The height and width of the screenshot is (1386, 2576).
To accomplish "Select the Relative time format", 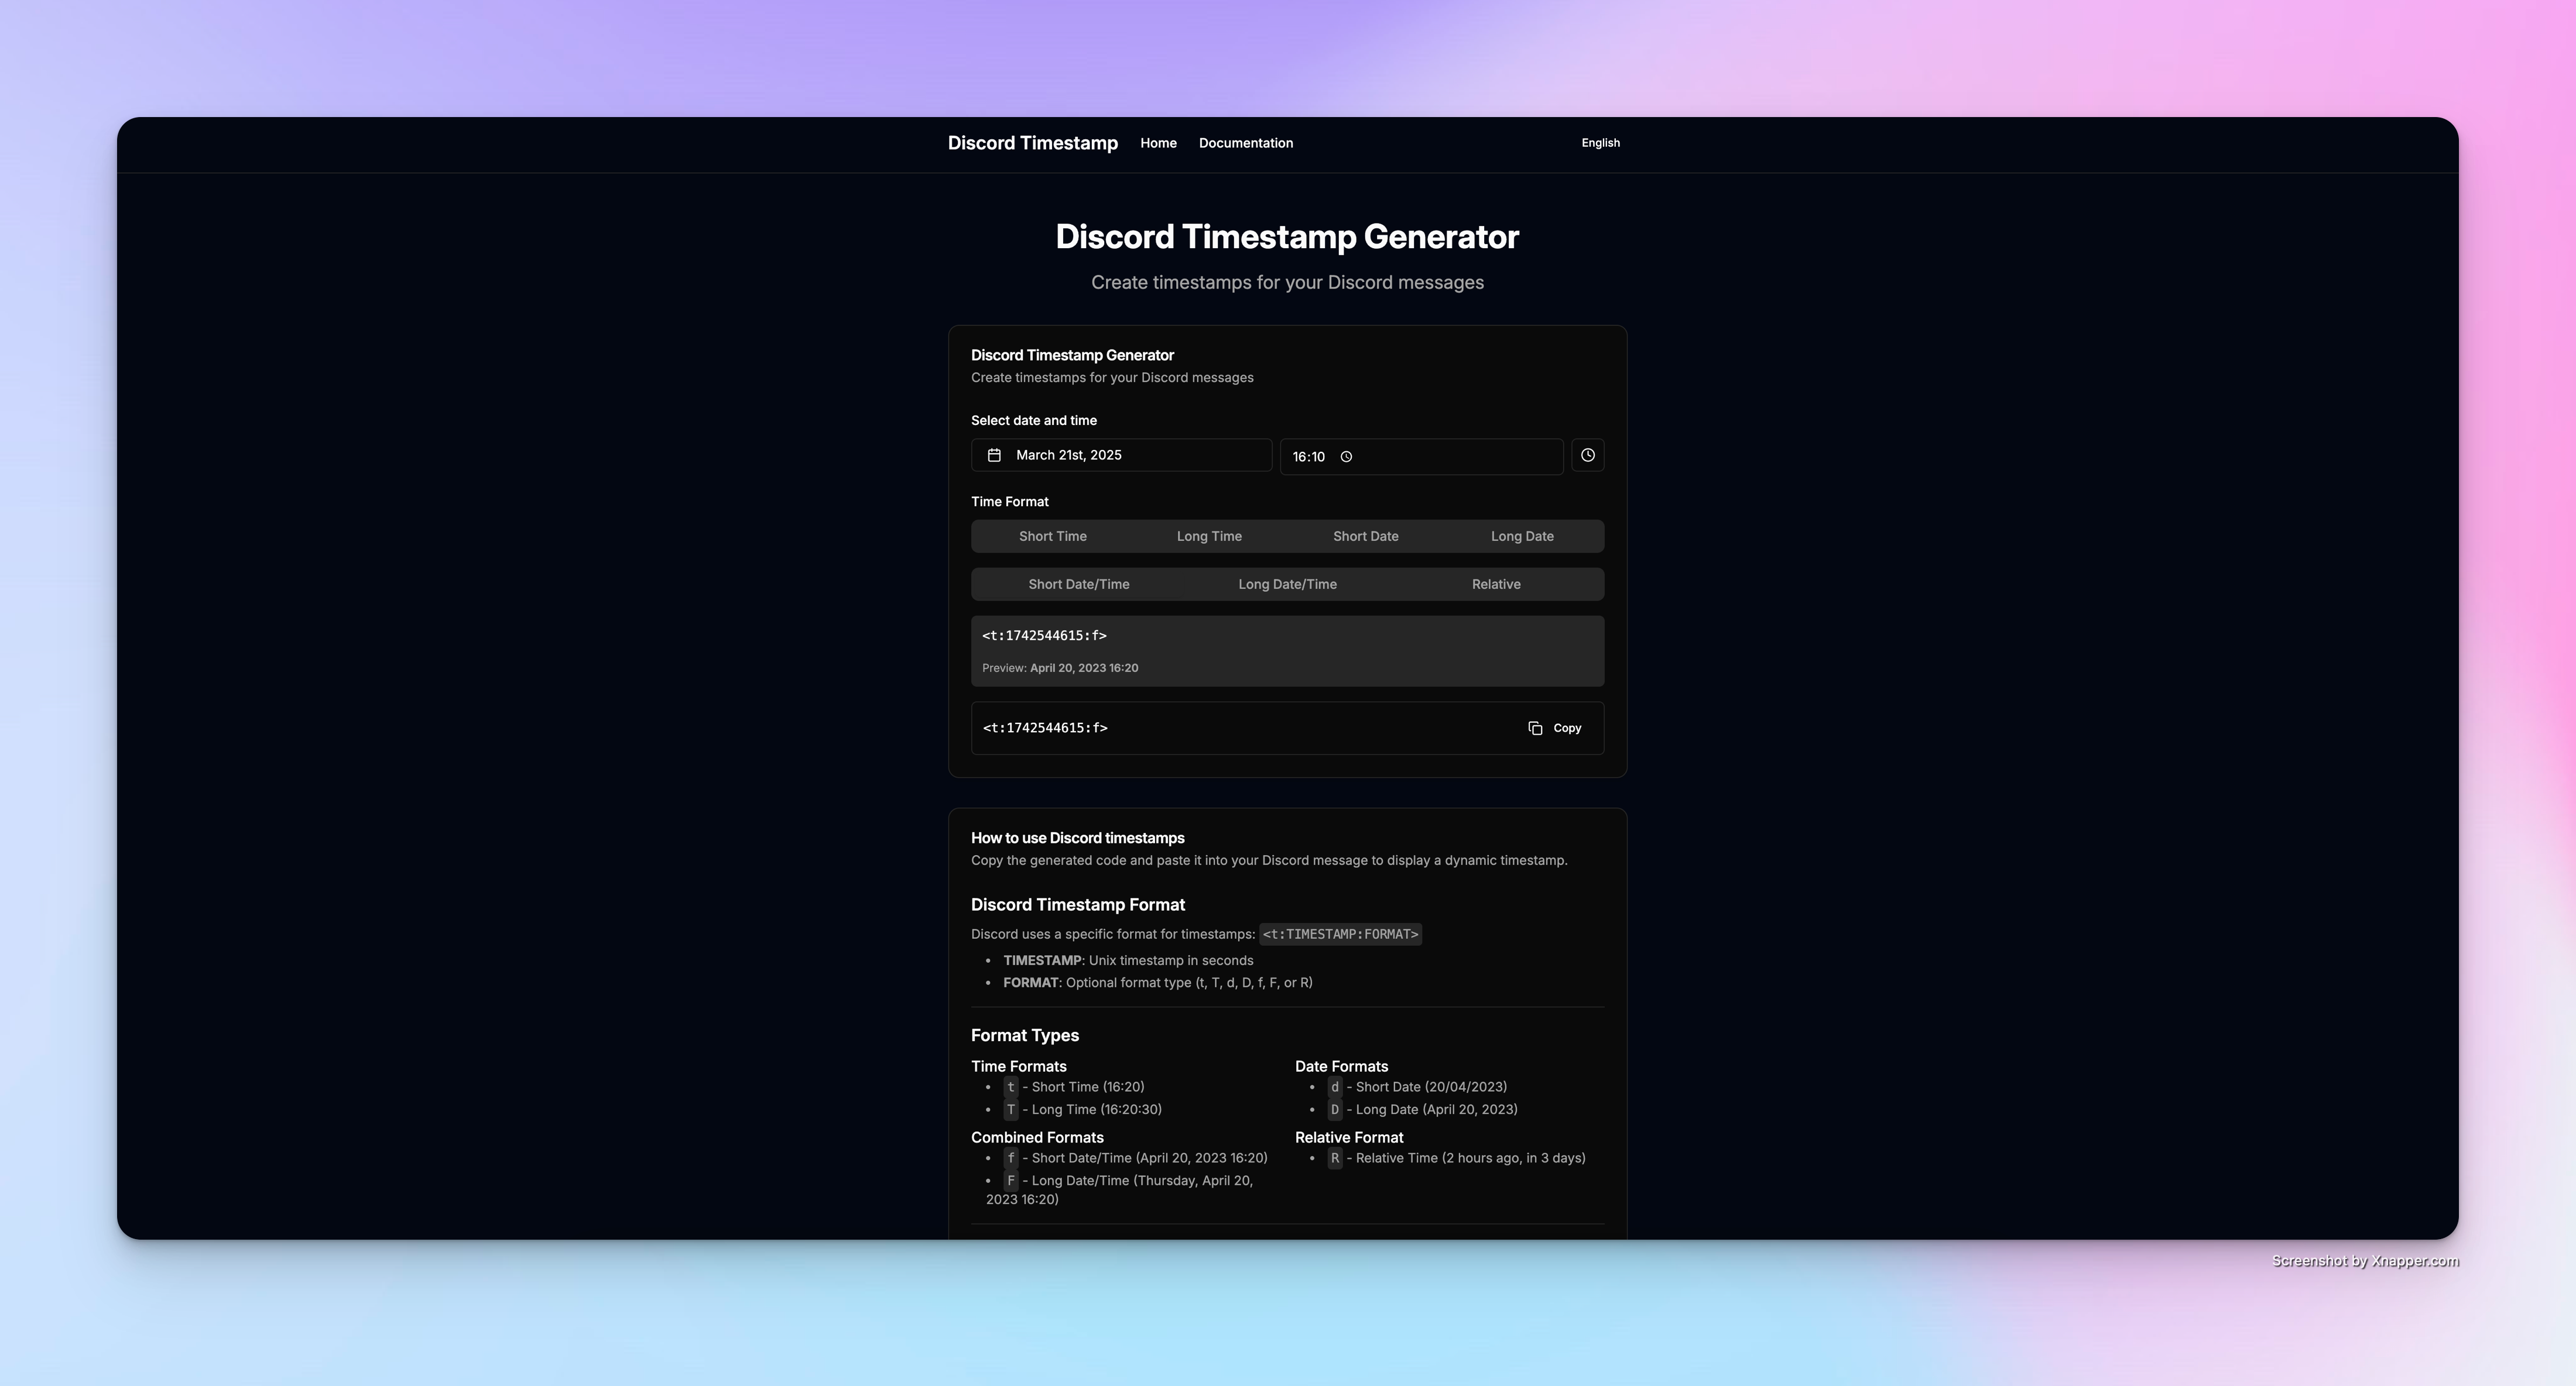I will (1496, 584).
